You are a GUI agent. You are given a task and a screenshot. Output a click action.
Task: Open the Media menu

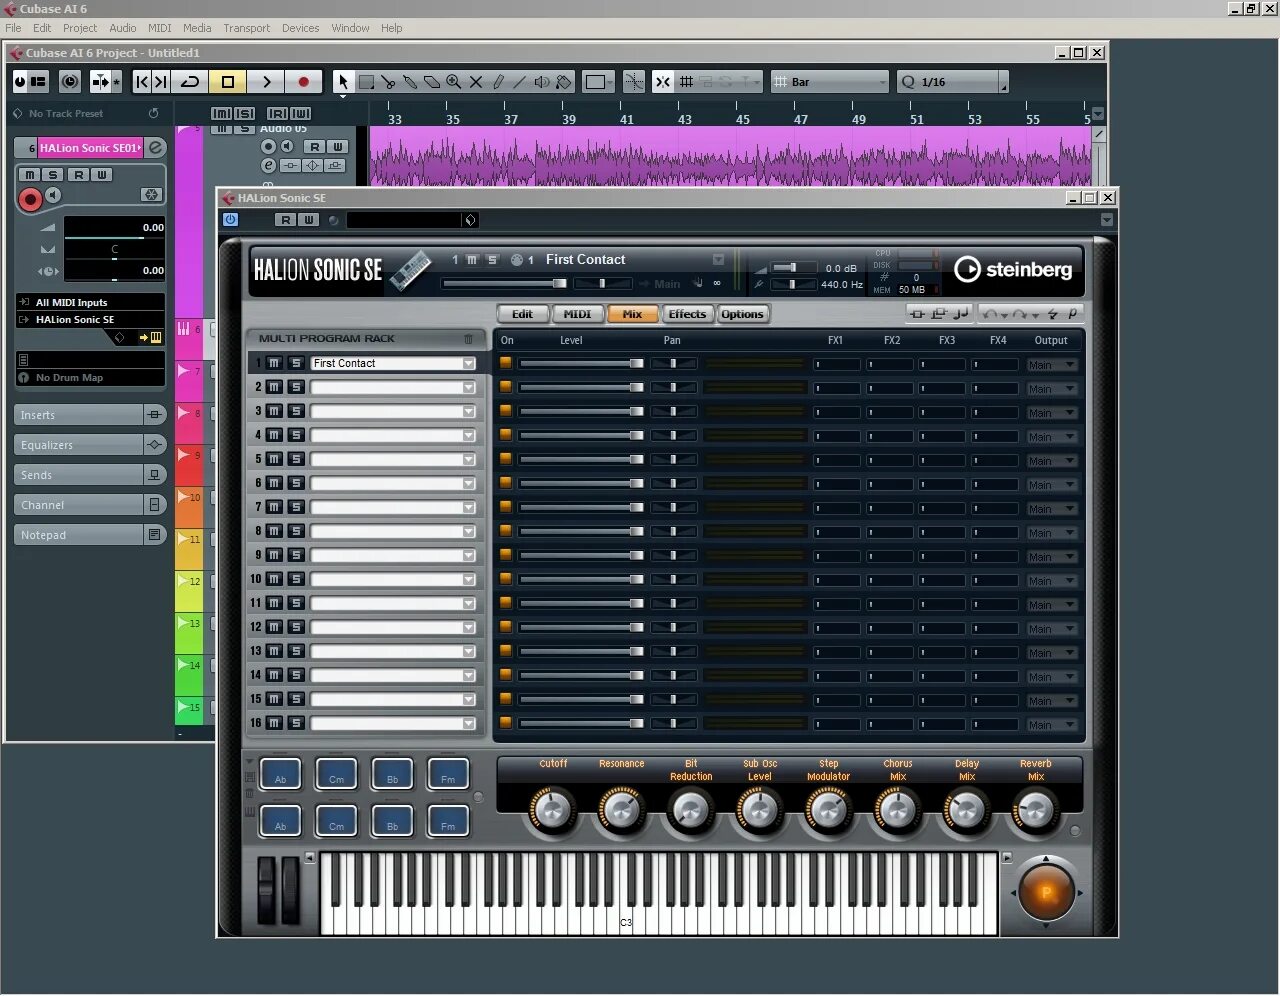point(197,28)
